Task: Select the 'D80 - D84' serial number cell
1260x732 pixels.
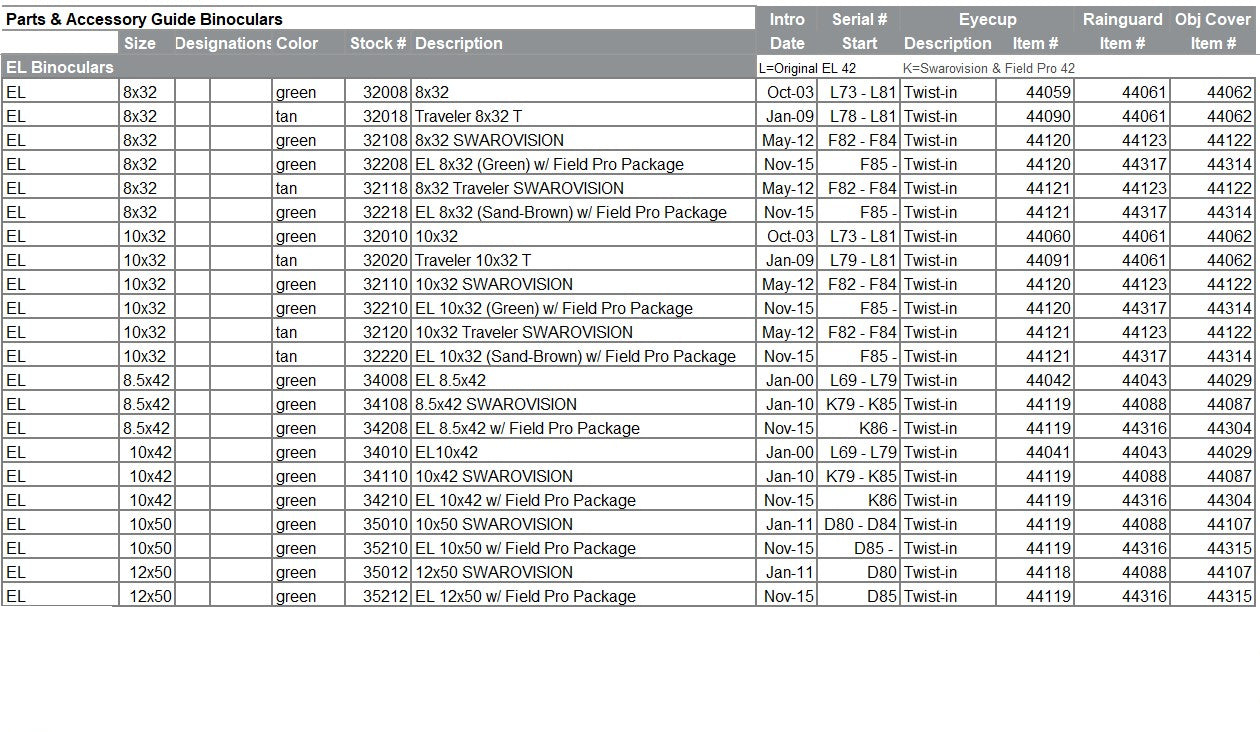Action: 860,524
